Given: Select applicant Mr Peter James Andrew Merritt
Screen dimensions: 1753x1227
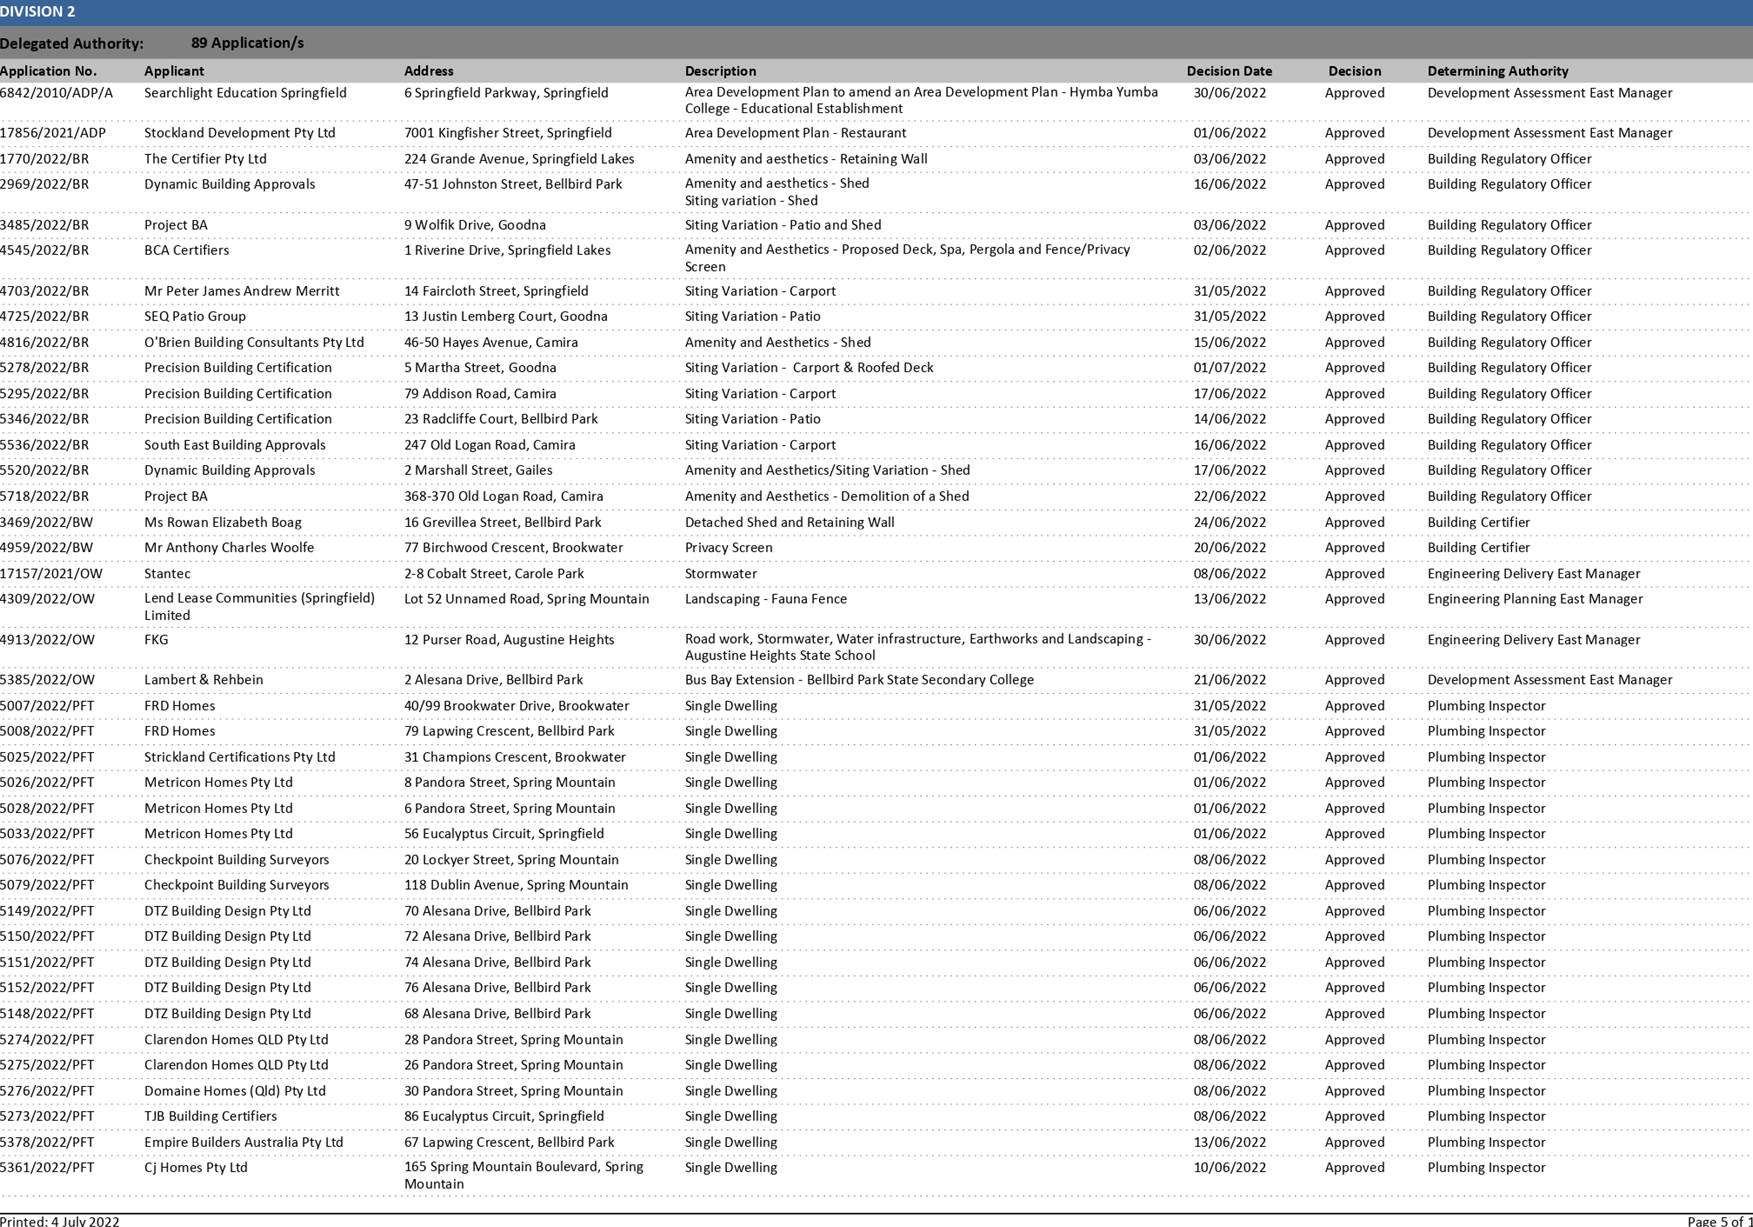Looking at the screenshot, I should 242,291.
